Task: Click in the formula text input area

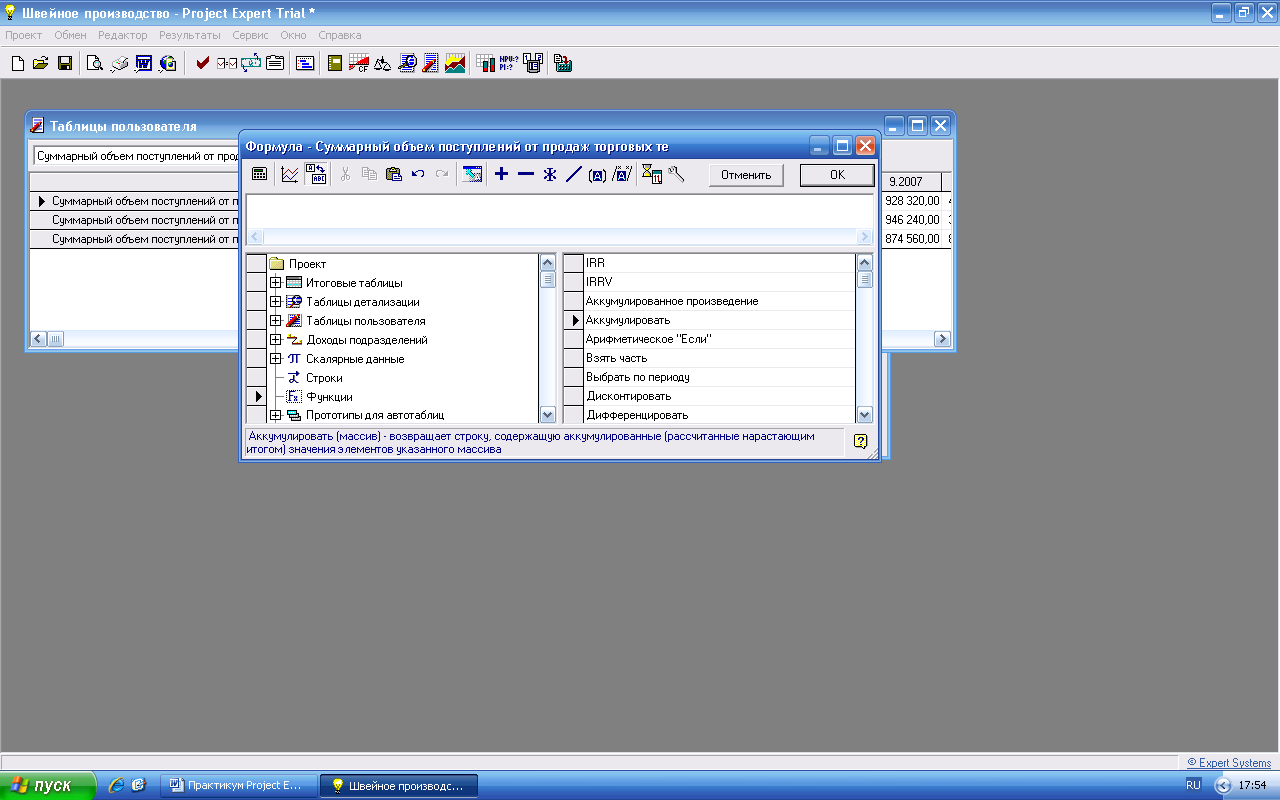Action: 560,211
